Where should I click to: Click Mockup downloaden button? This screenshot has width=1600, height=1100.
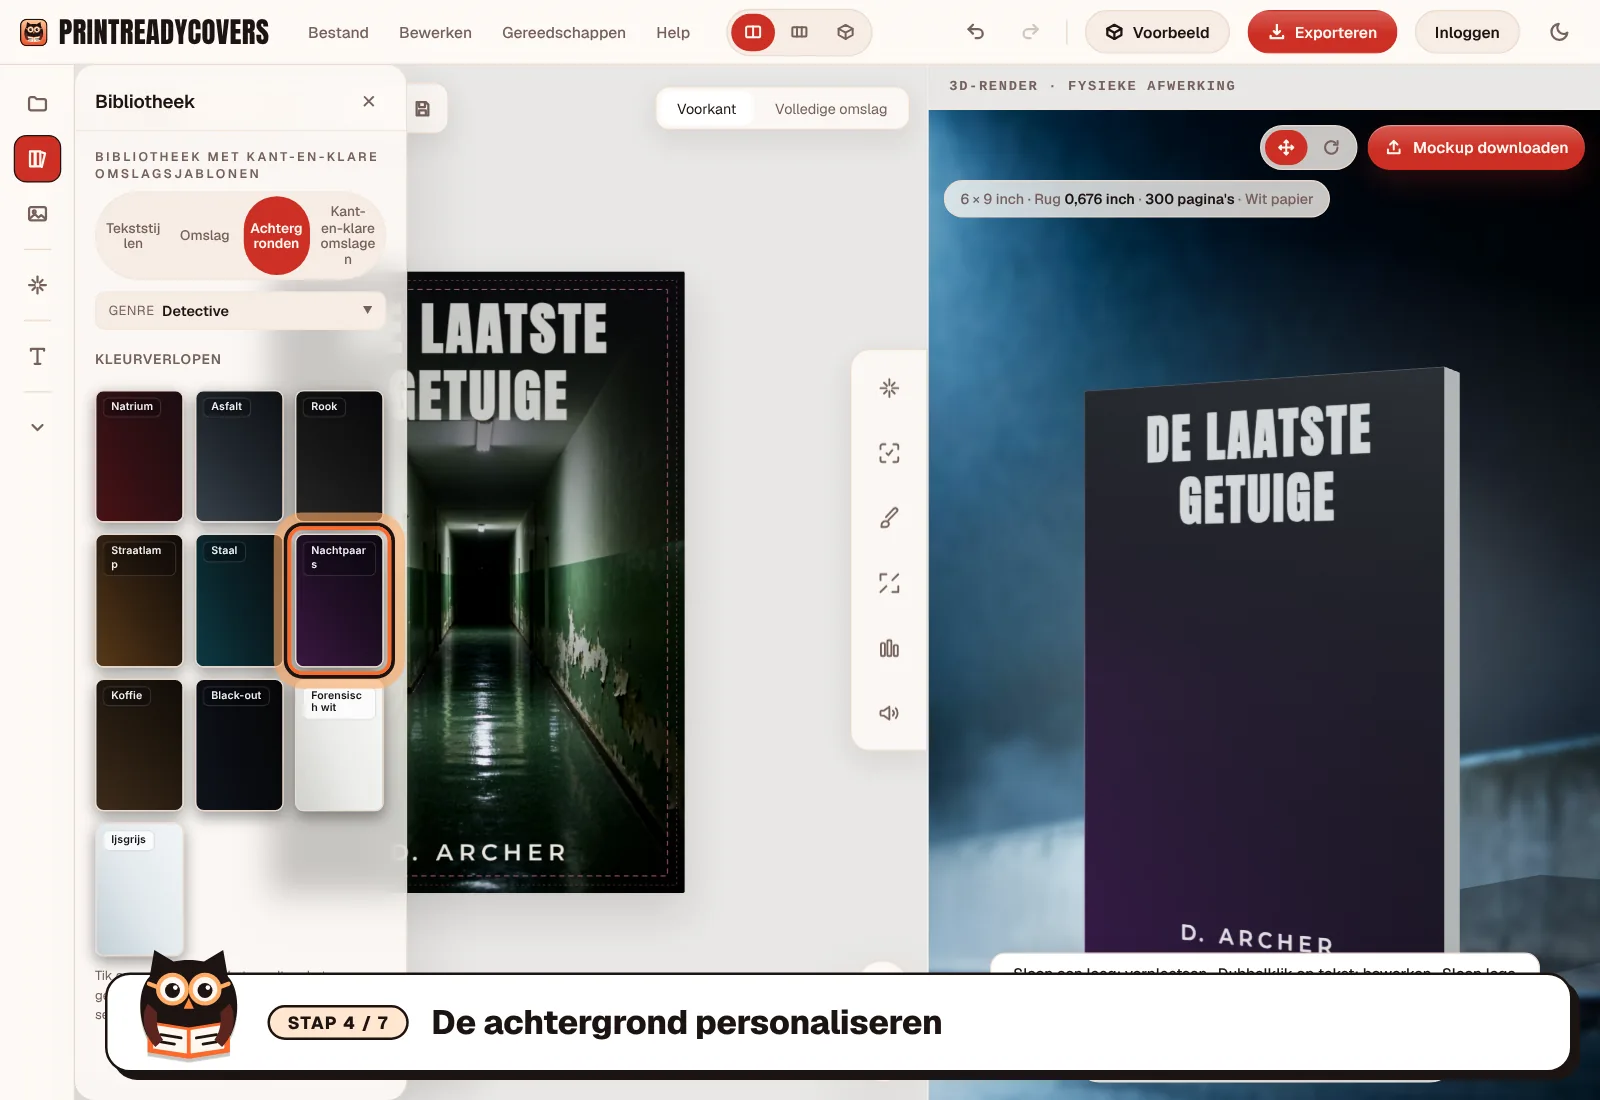coord(1476,148)
